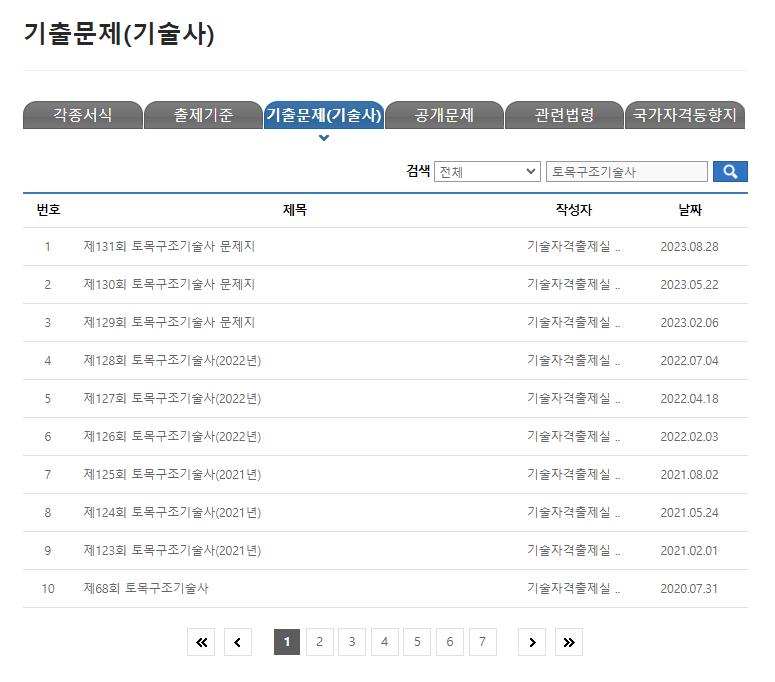Open post 제124회 토목구조기술사(2021년)

pos(172,512)
